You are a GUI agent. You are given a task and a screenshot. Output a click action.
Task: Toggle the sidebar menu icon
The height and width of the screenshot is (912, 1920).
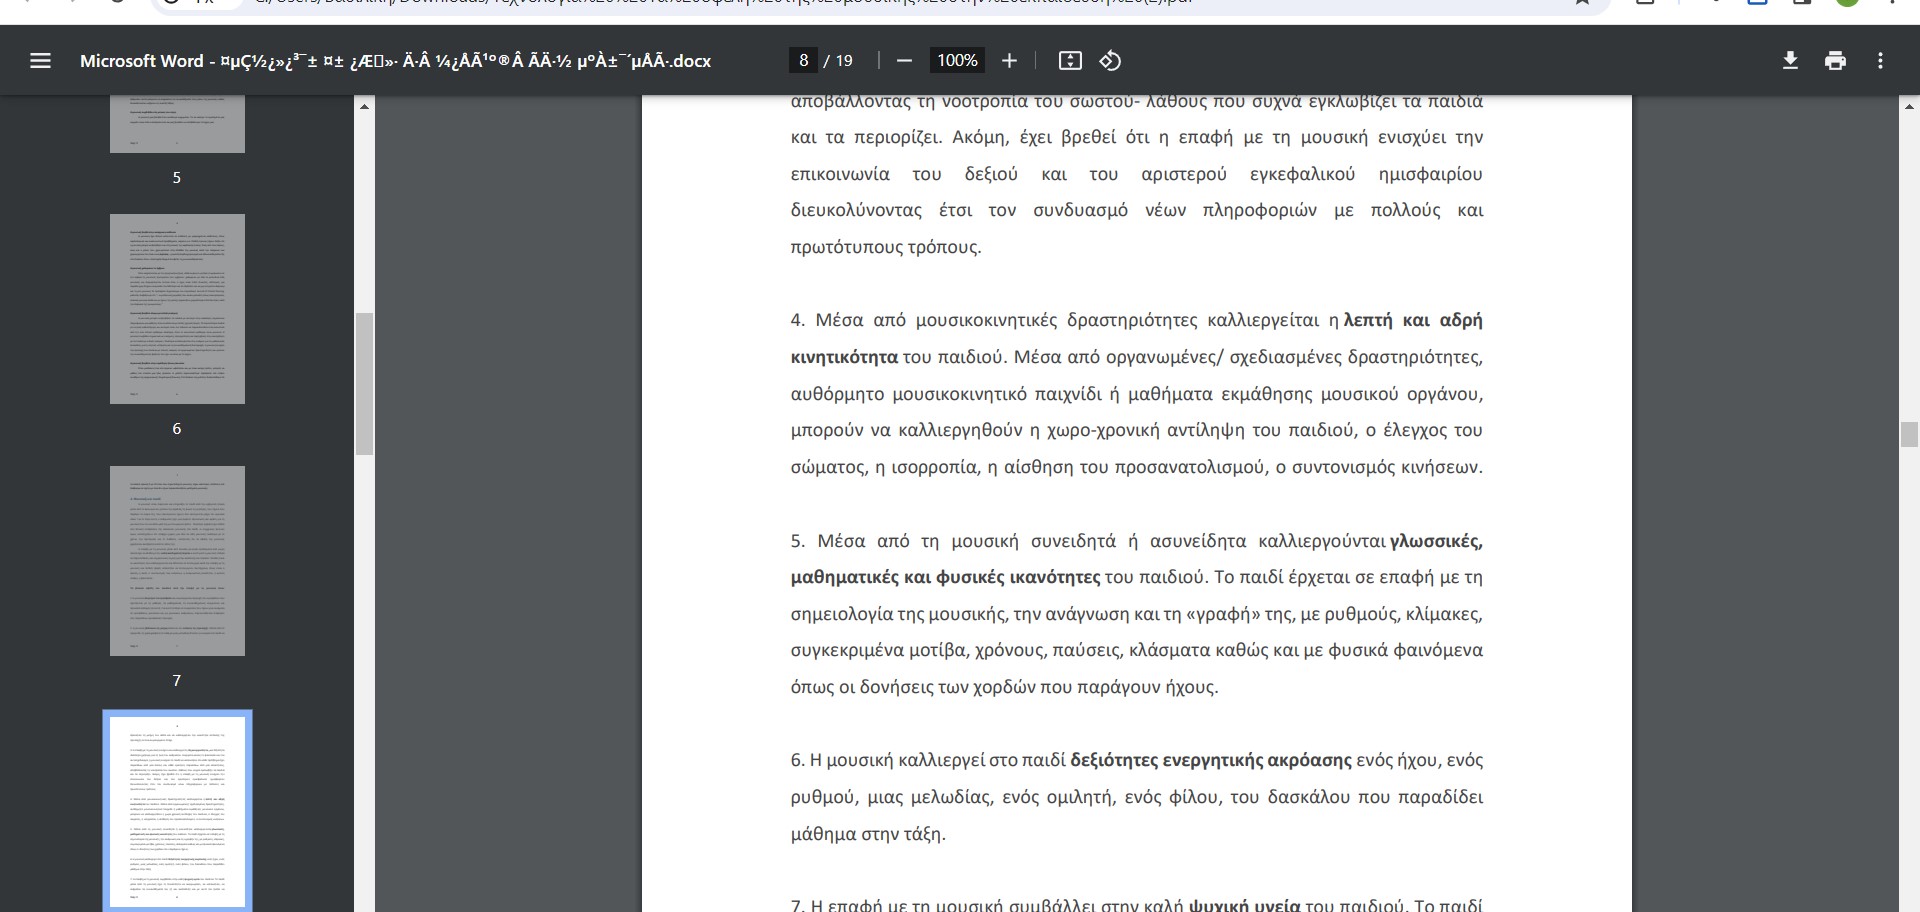40,61
